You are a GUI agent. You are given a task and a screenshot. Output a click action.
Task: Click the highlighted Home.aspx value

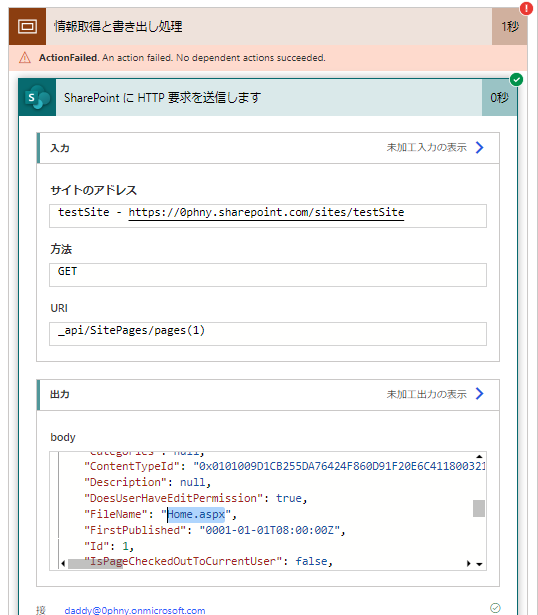pyautogui.click(x=196, y=514)
